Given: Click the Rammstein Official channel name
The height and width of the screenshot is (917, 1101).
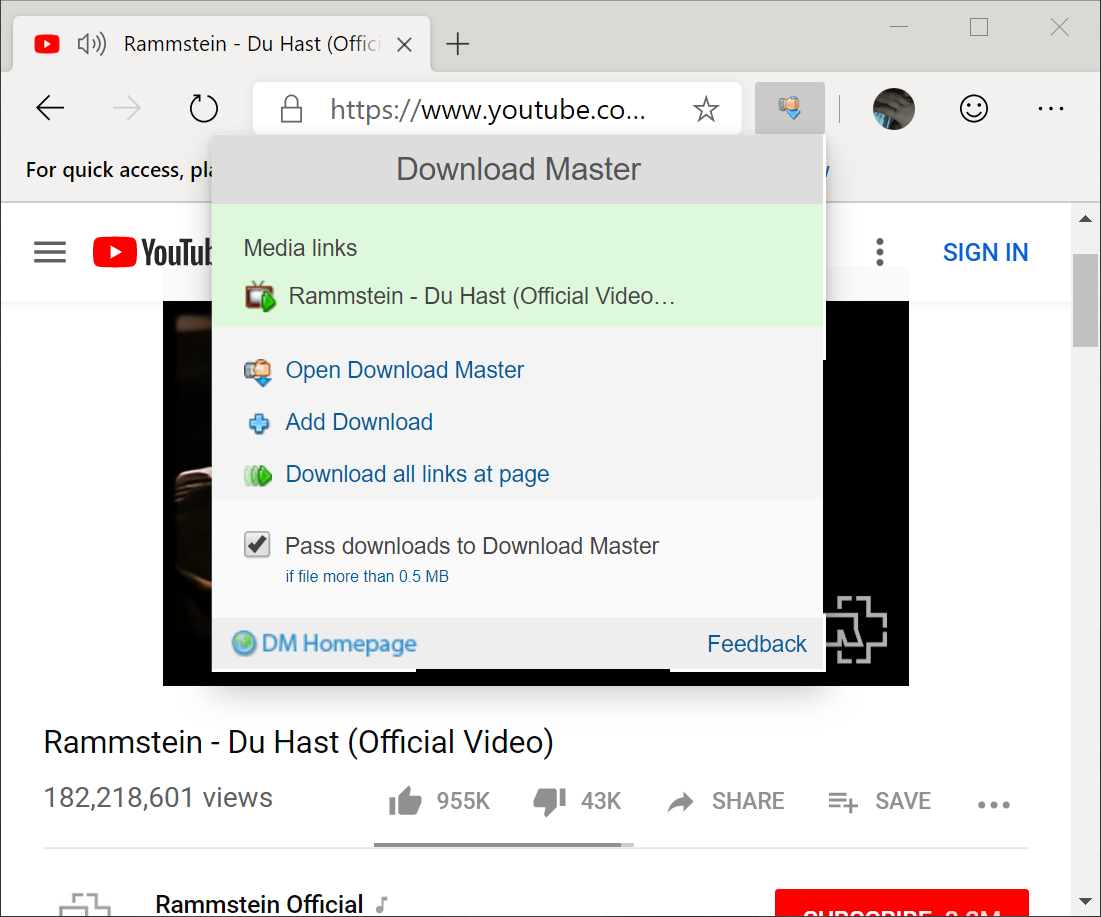Looking at the screenshot, I should click(259, 904).
